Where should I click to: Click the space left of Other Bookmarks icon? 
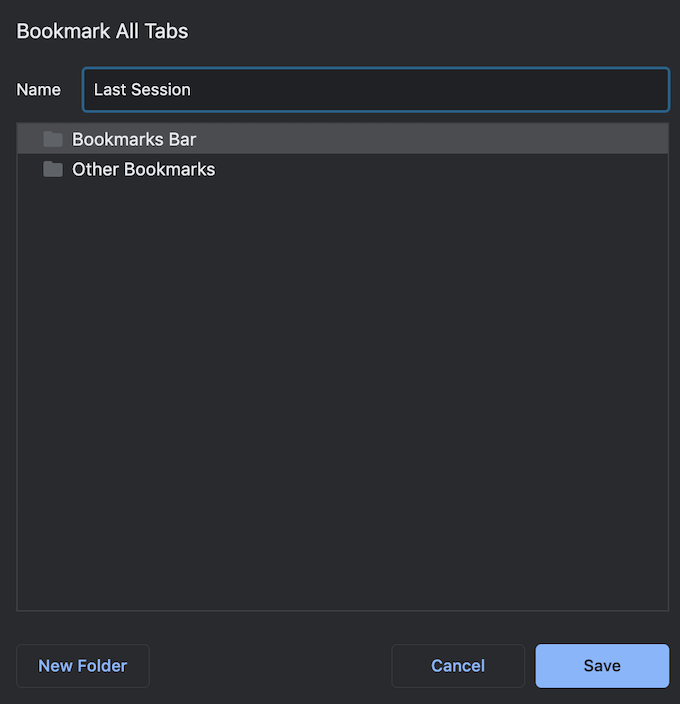29,170
